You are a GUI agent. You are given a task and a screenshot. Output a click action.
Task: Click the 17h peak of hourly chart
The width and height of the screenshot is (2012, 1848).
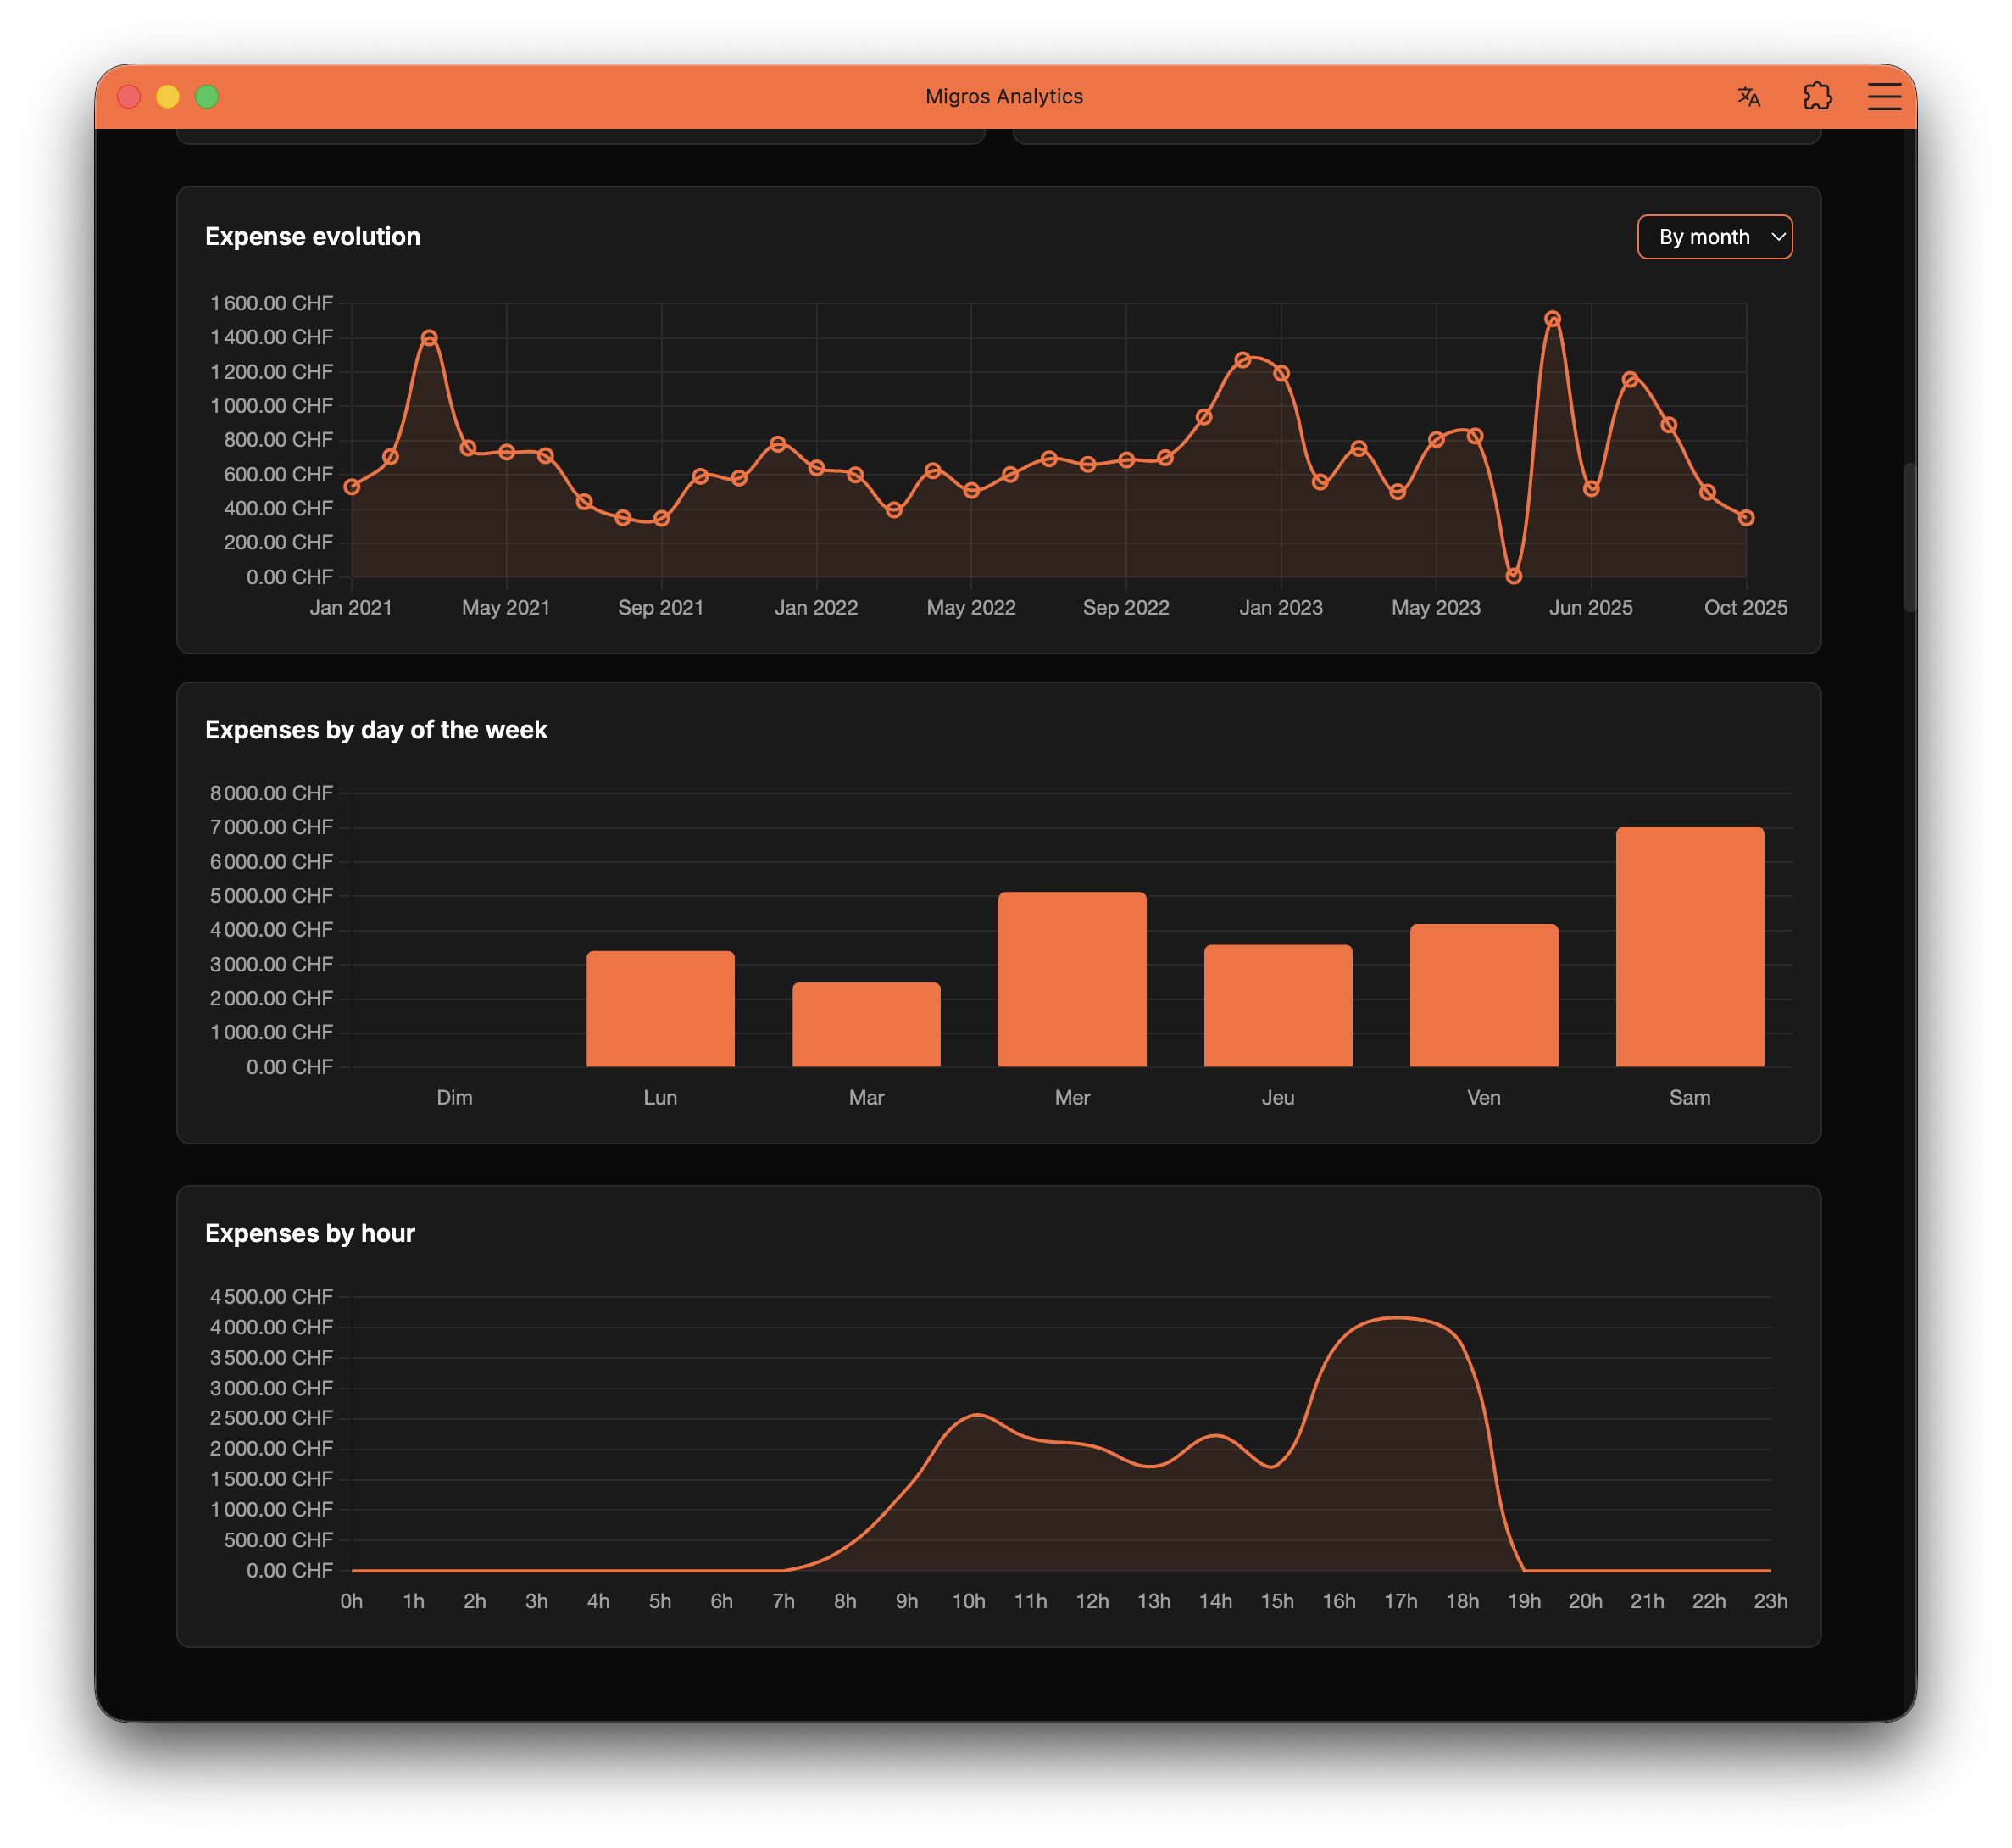[x=1400, y=1318]
